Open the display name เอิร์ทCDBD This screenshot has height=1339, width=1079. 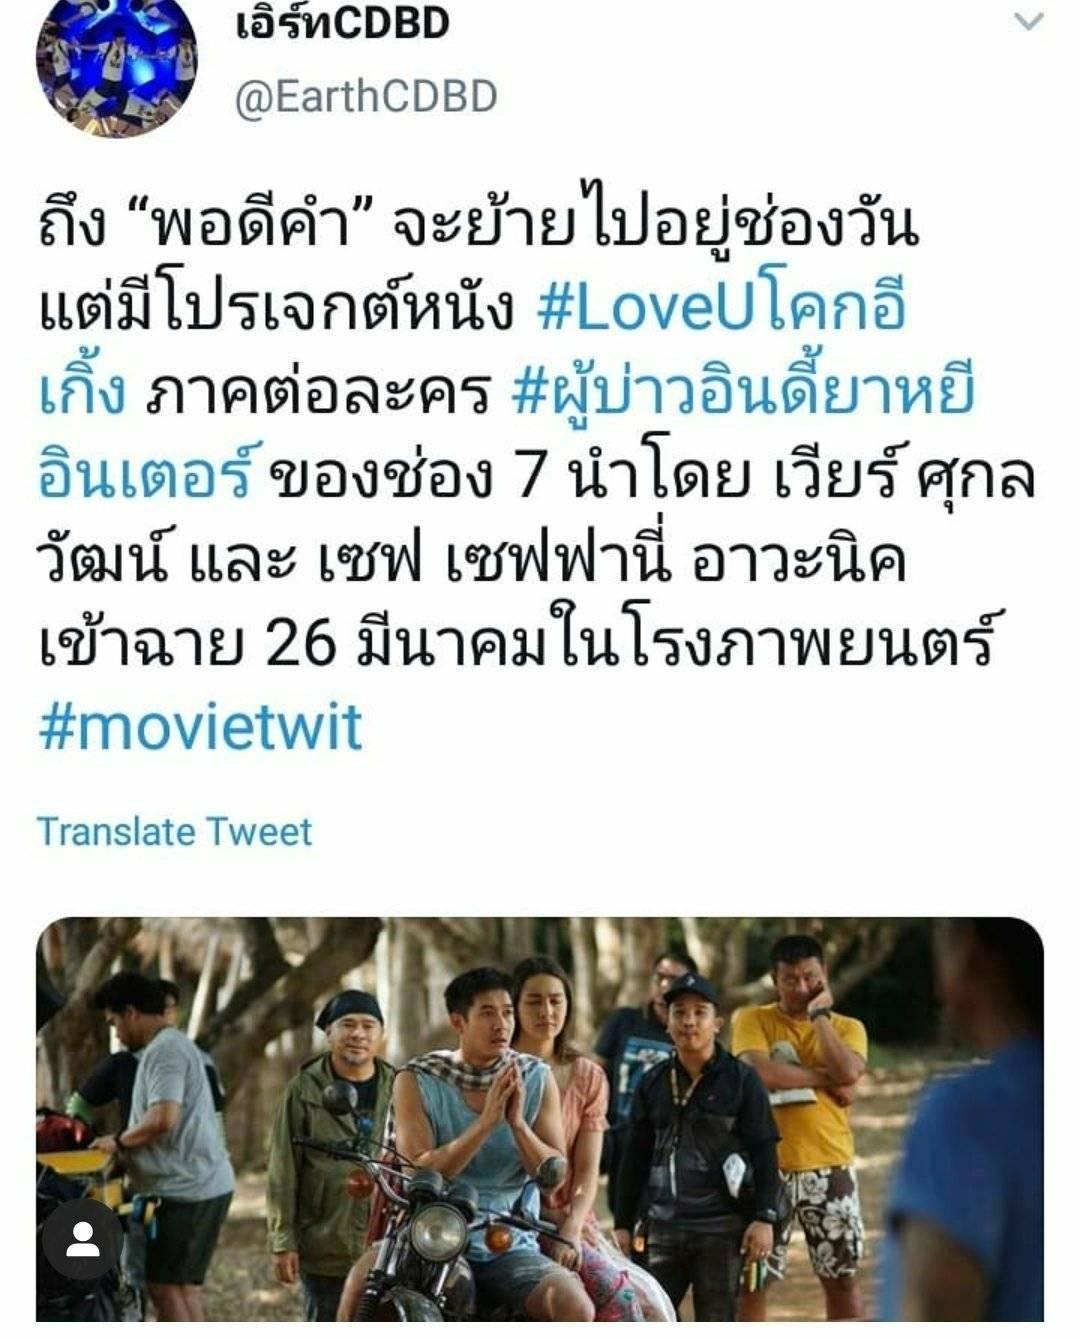[x=343, y=24]
